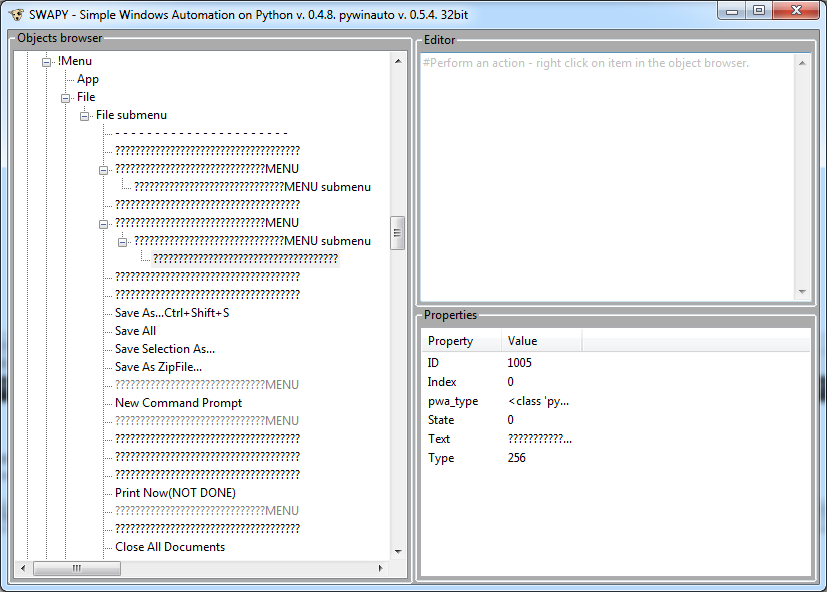Click objects browser horizontal scrollbar thumb
This screenshot has width=827, height=592.
[x=77, y=568]
